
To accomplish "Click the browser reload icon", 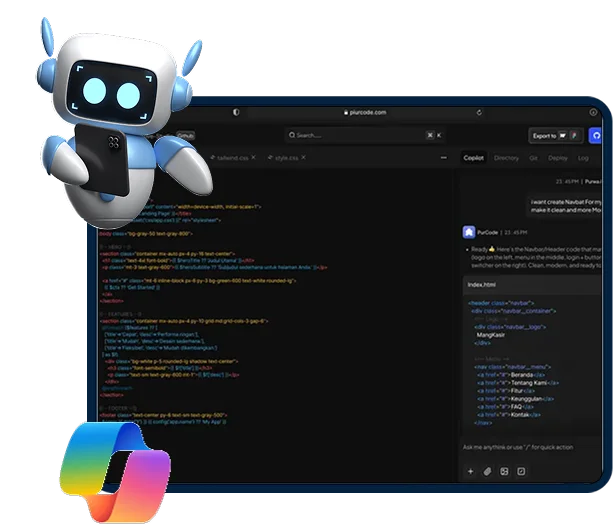I will pos(479,113).
